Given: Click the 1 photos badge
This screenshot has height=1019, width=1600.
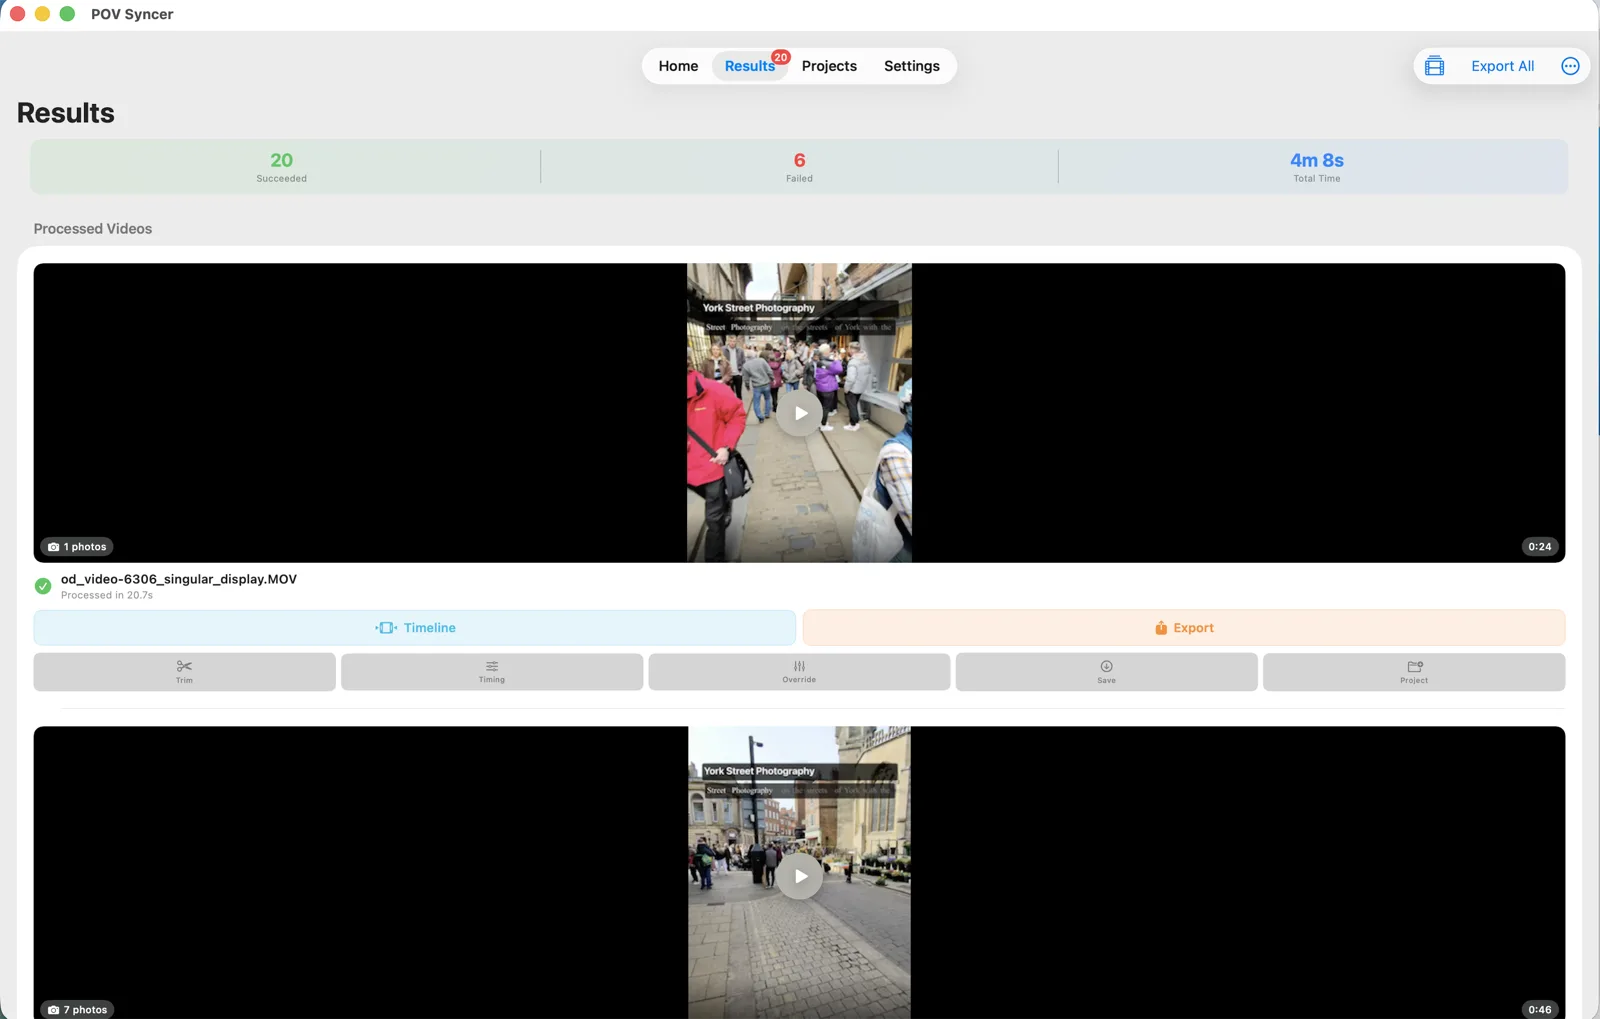Looking at the screenshot, I should coord(77,547).
